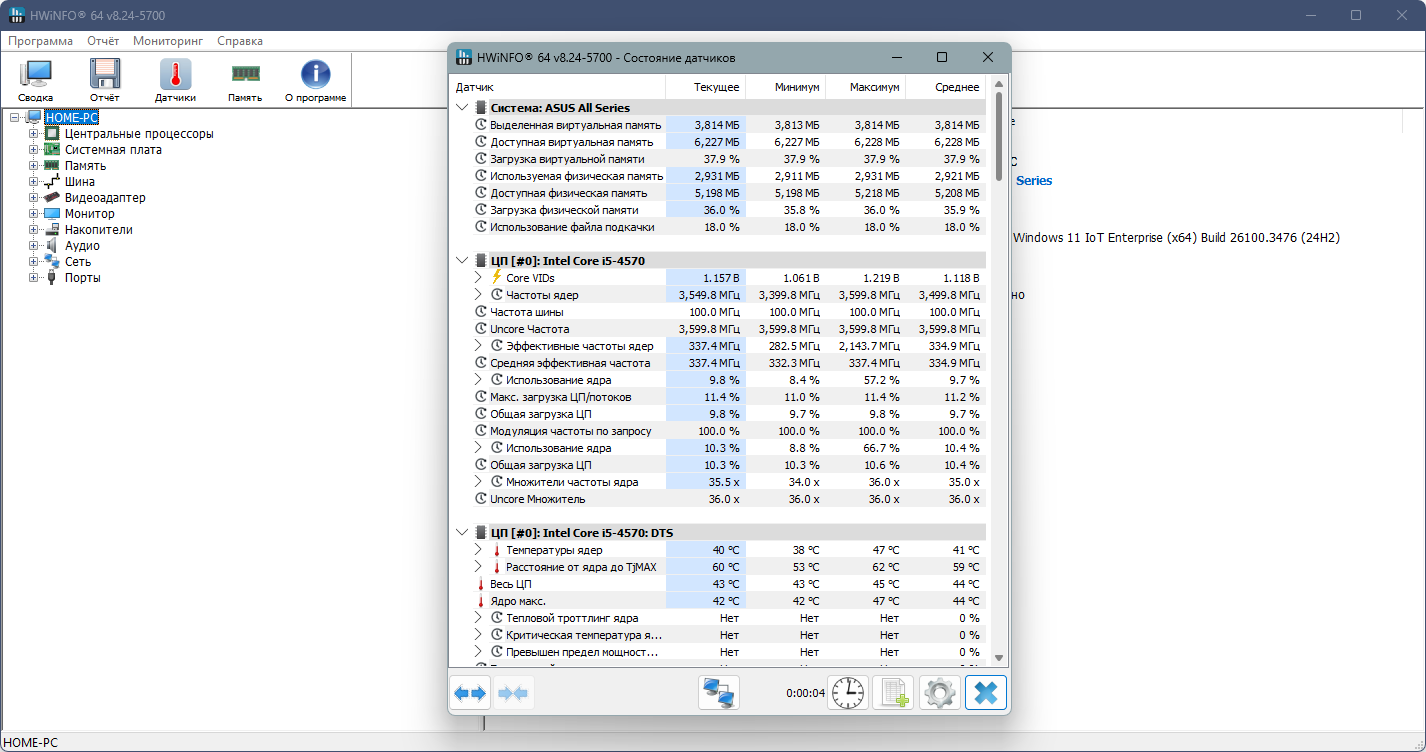The height and width of the screenshot is (752, 1426).
Task: Open the Справка menu
Action: tap(240, 41)
